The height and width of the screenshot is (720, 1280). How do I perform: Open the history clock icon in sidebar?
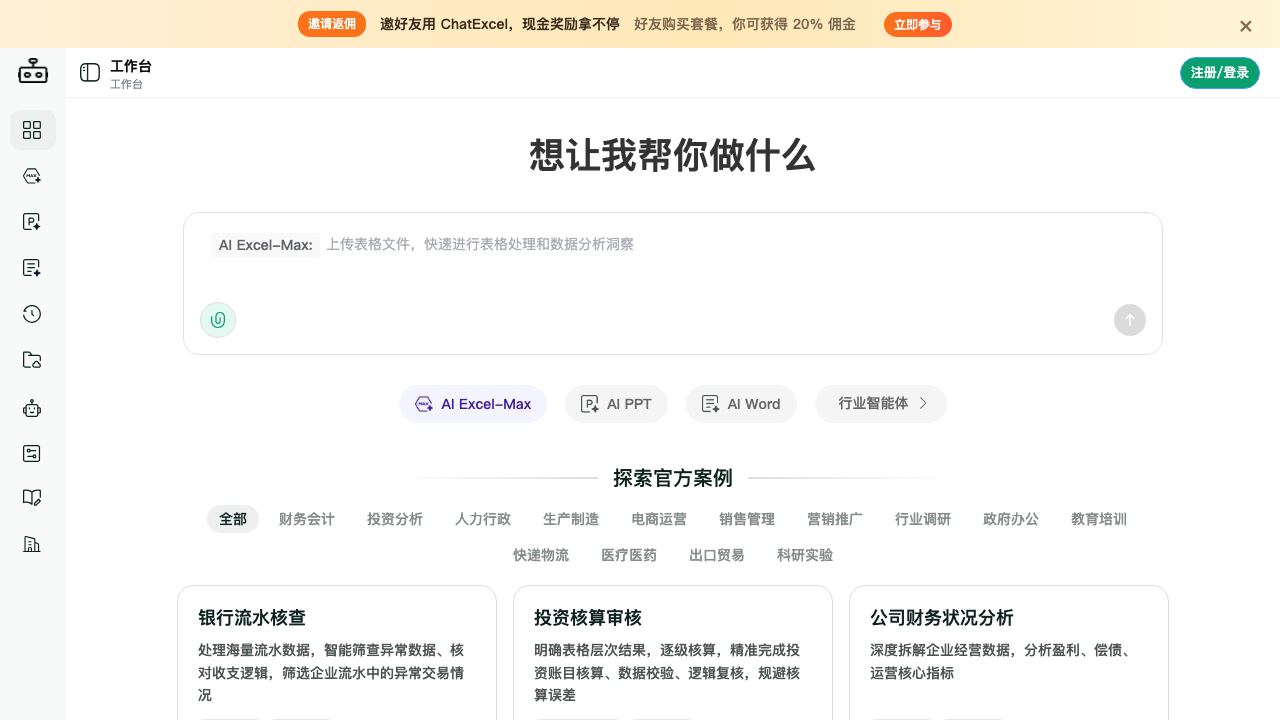click(x=32, y=314)
